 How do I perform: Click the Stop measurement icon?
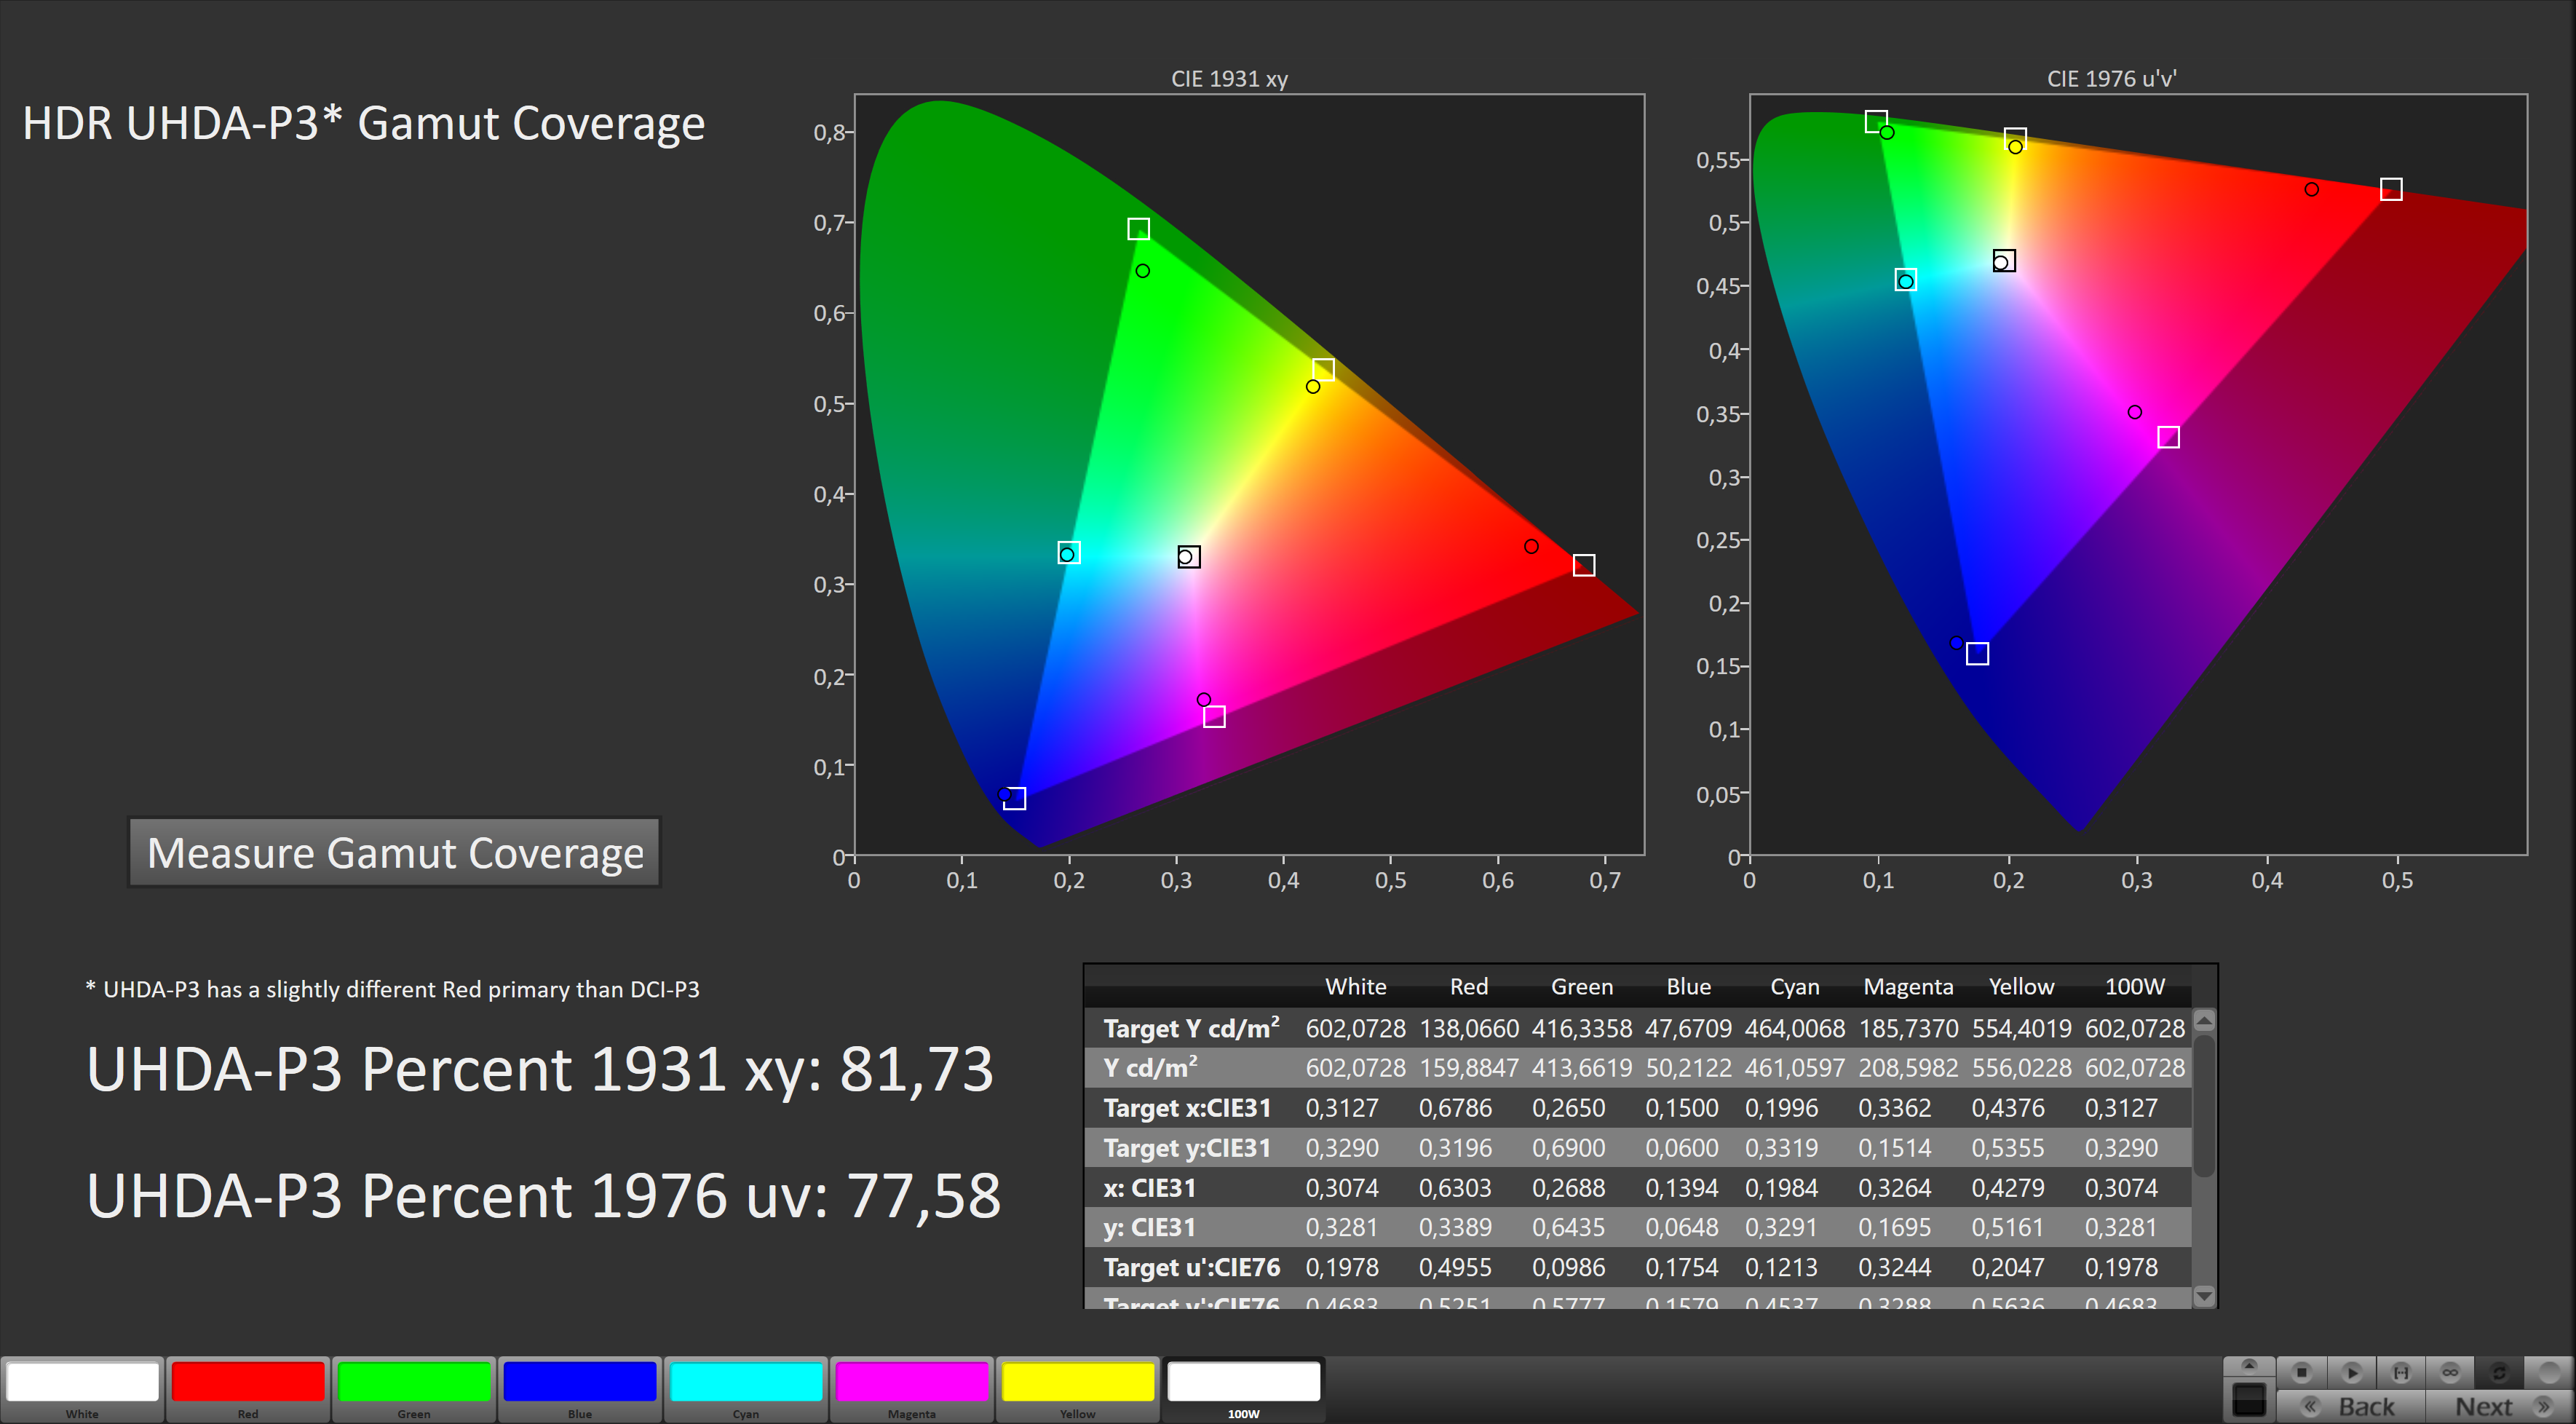pyautogui.click(x=2301, y=1372)
